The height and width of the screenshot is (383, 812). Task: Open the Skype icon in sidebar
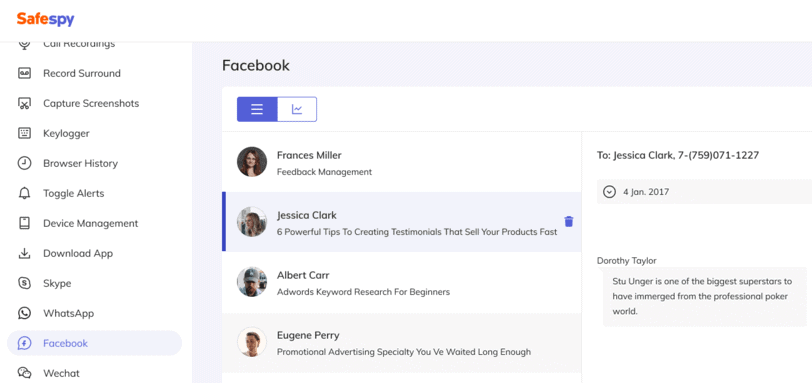pos(24,283)
